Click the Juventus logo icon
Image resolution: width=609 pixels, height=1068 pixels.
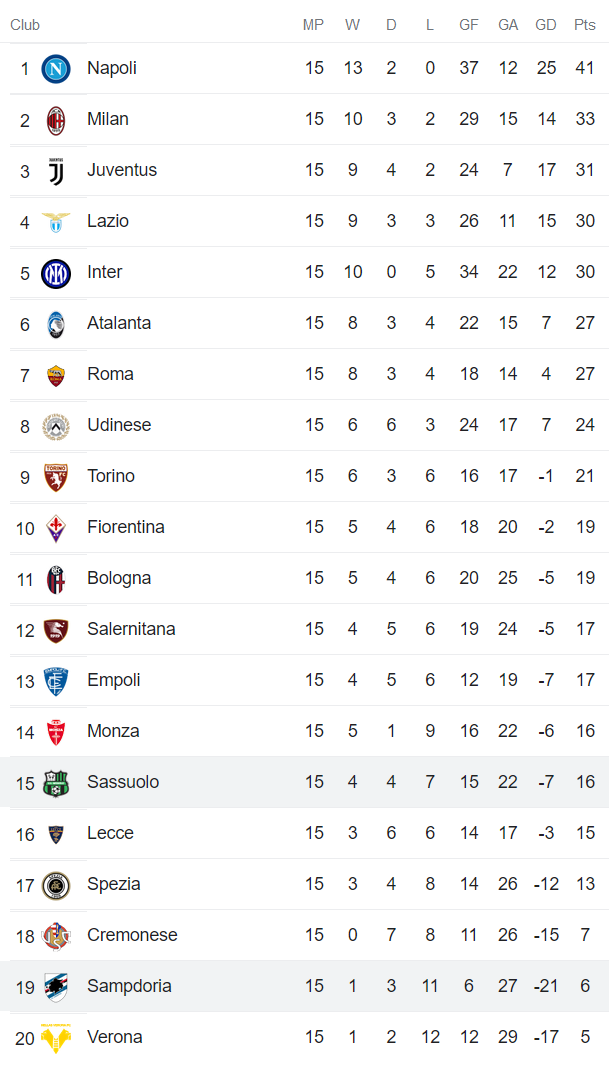click(56, 171)
